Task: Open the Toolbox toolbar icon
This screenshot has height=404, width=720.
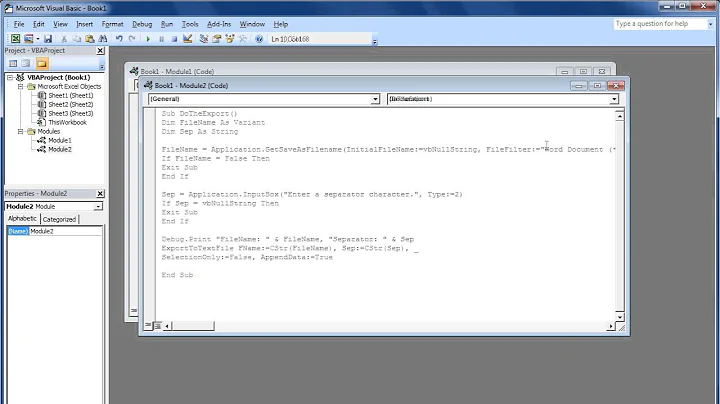Action: coord(242,39)
